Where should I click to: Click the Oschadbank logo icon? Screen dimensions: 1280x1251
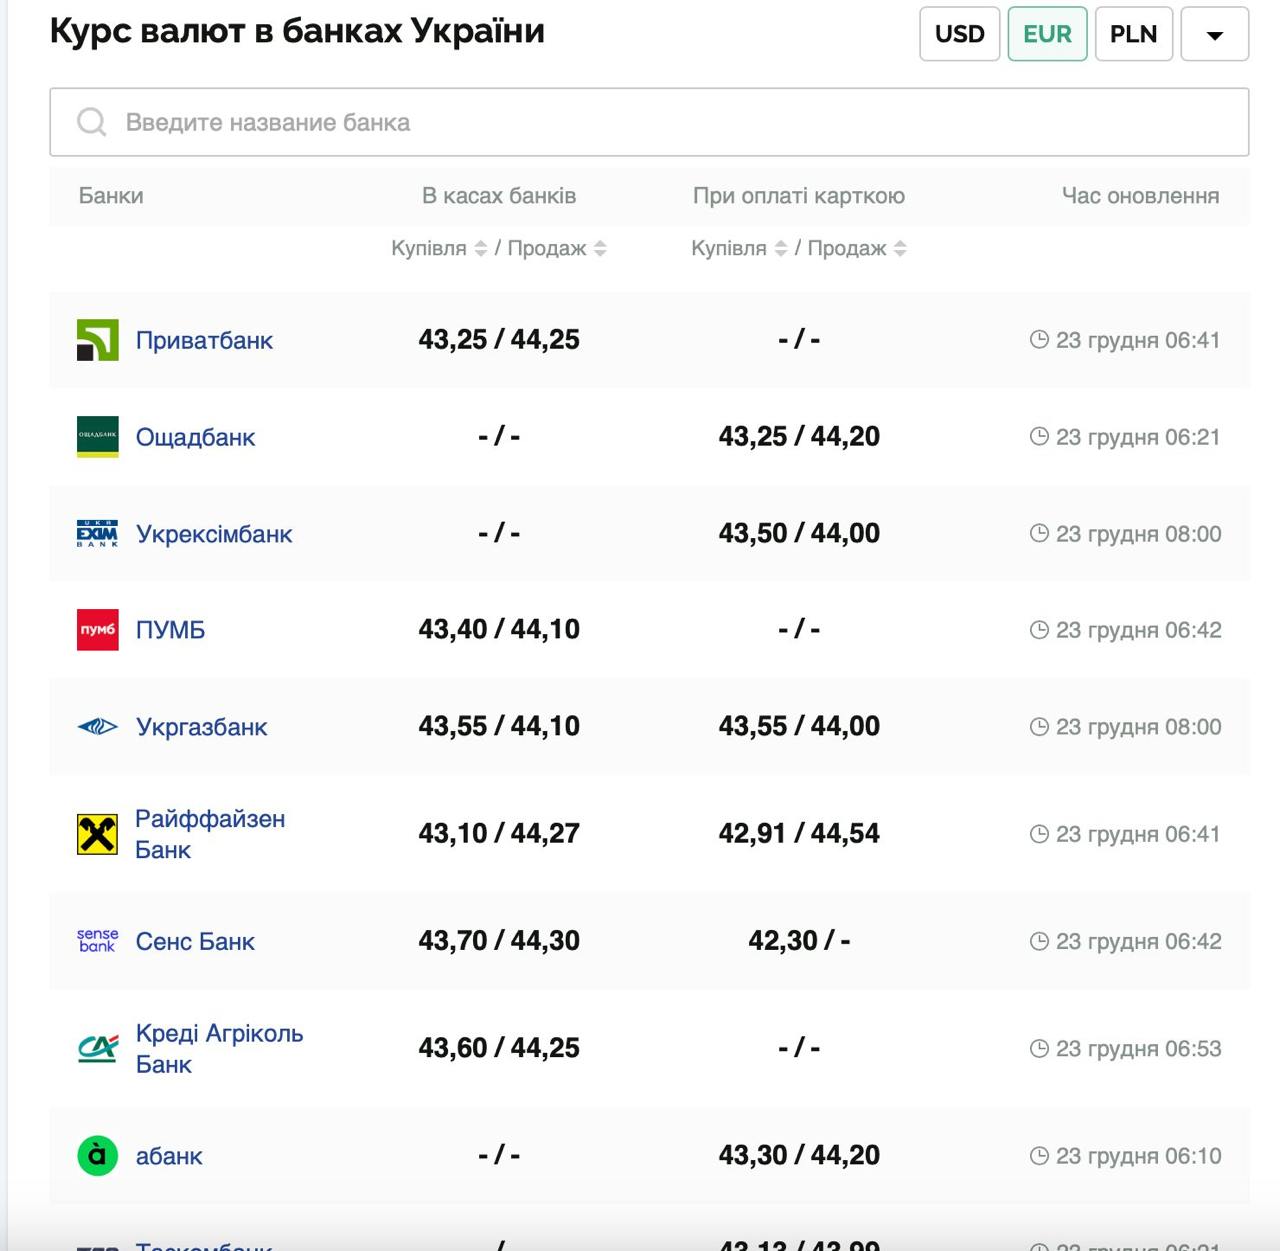coord(97,437)
